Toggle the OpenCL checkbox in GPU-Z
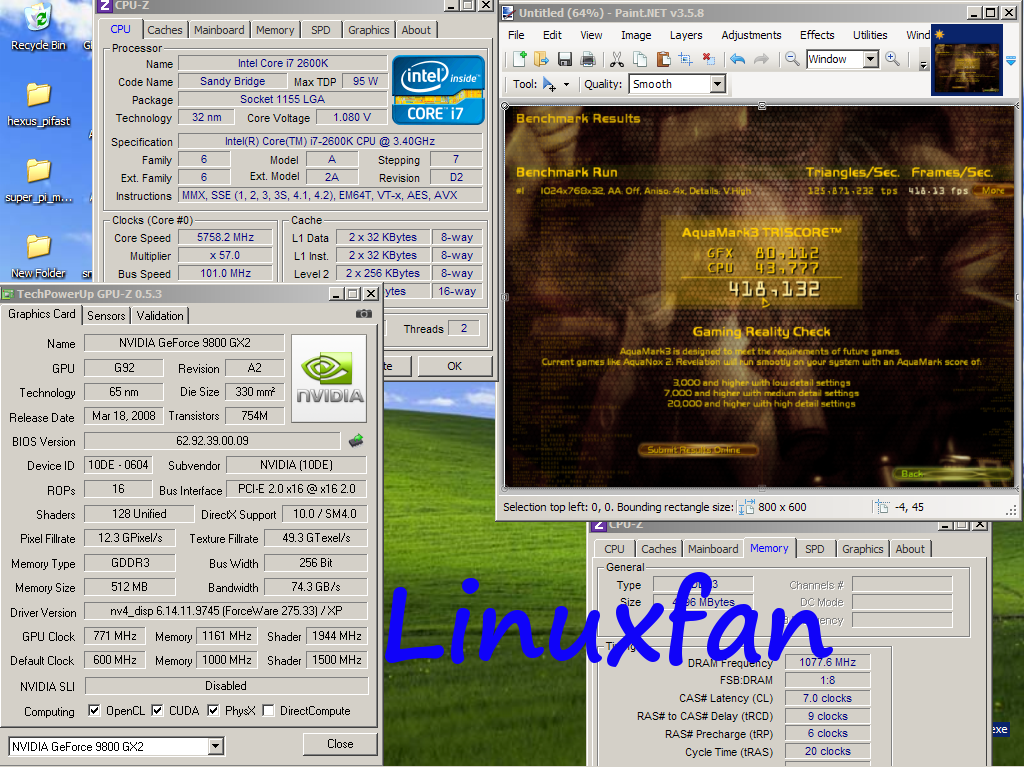Screen dimensions: 1024x768 click(94, 711)
